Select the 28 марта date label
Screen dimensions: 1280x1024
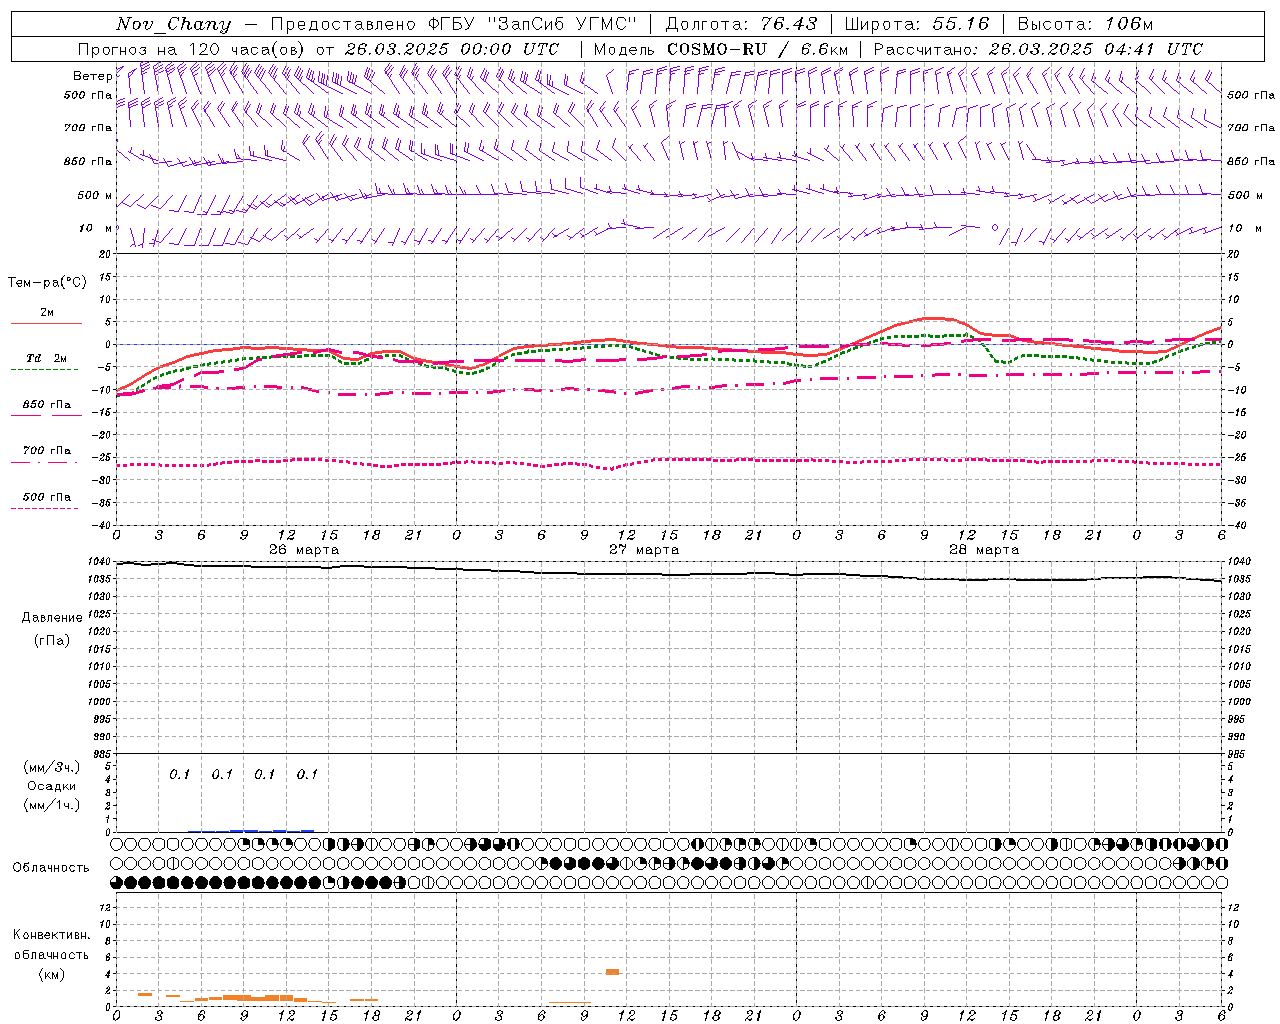[984, 550]
